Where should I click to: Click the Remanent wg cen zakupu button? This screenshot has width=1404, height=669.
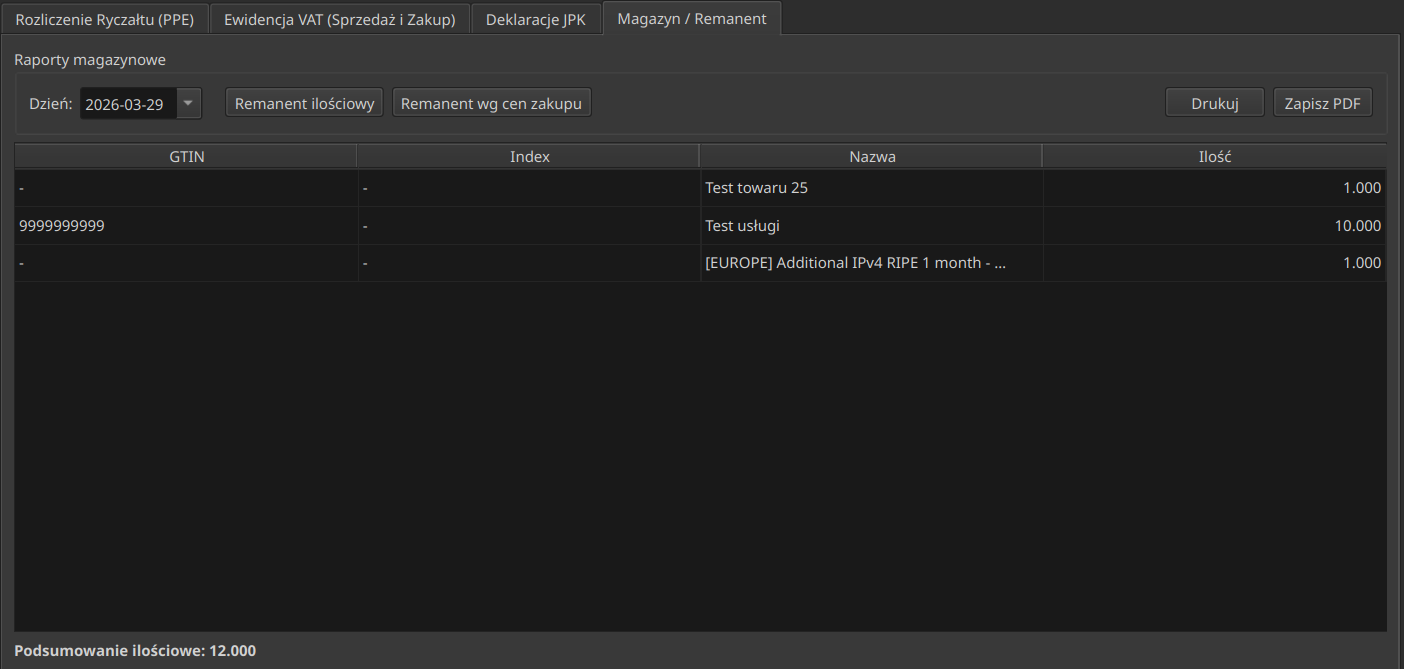491,104
